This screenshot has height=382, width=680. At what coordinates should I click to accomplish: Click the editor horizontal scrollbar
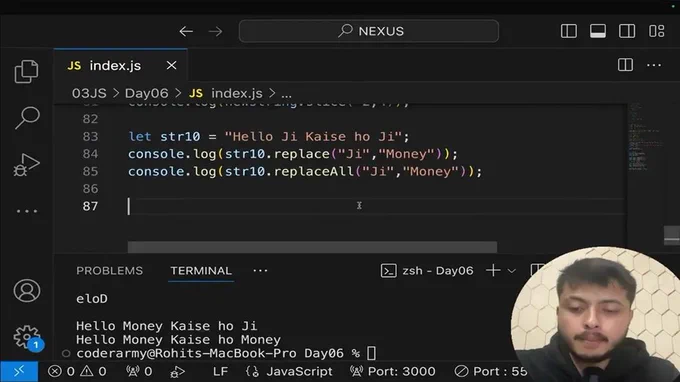point(312,247)
